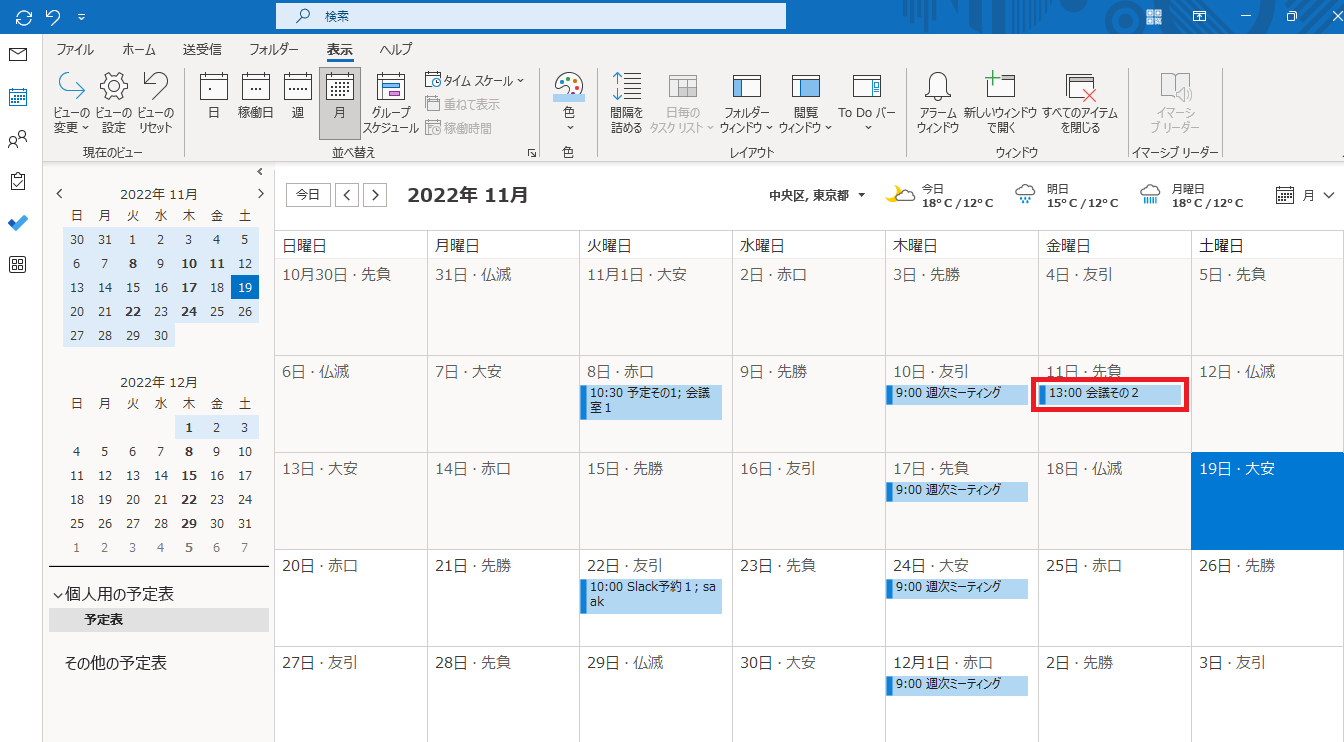The image size is (1344, 742).
Task: Open the ファイル menu tab
Action: click(75, 49)
